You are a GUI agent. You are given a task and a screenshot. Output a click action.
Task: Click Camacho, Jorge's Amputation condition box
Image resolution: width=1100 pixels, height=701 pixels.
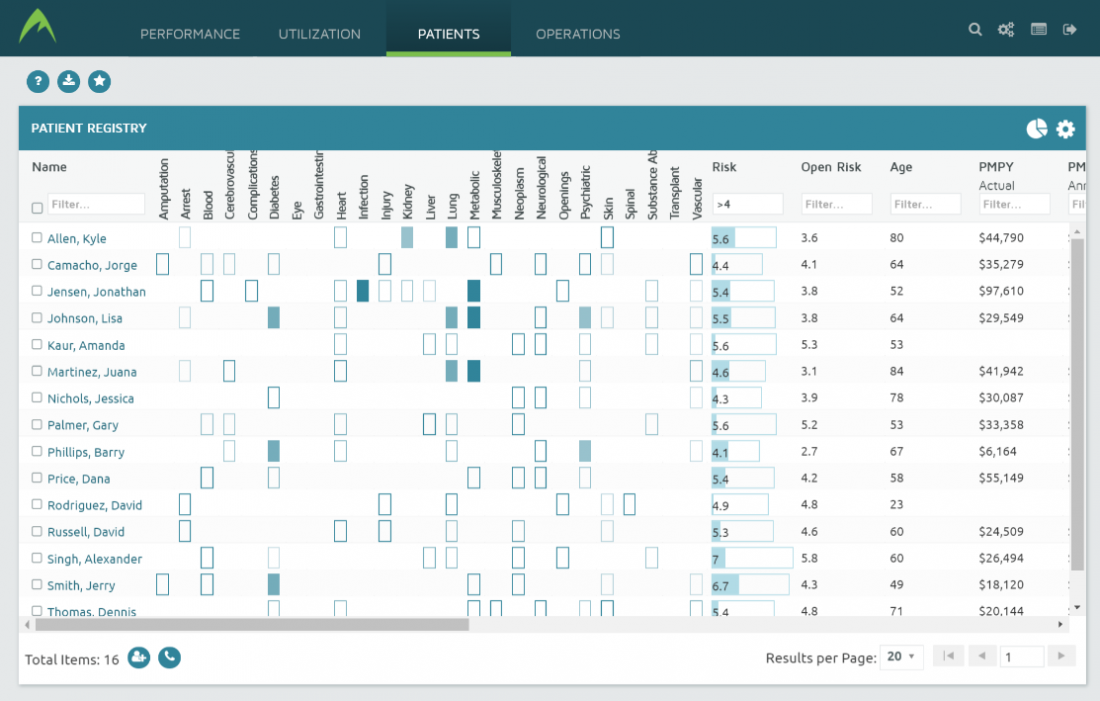tap(162, 265)
